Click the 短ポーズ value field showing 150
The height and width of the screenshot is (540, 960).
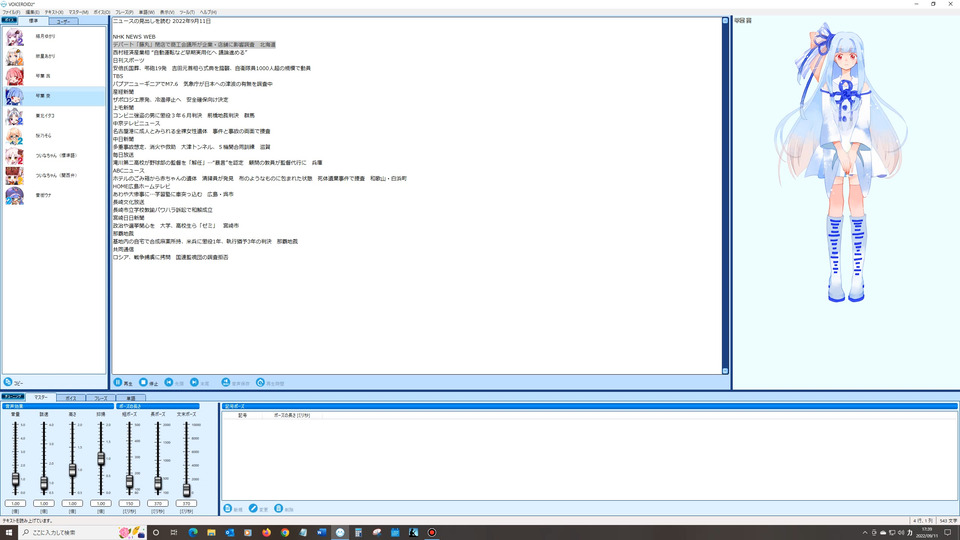click(x=129, y=503)
